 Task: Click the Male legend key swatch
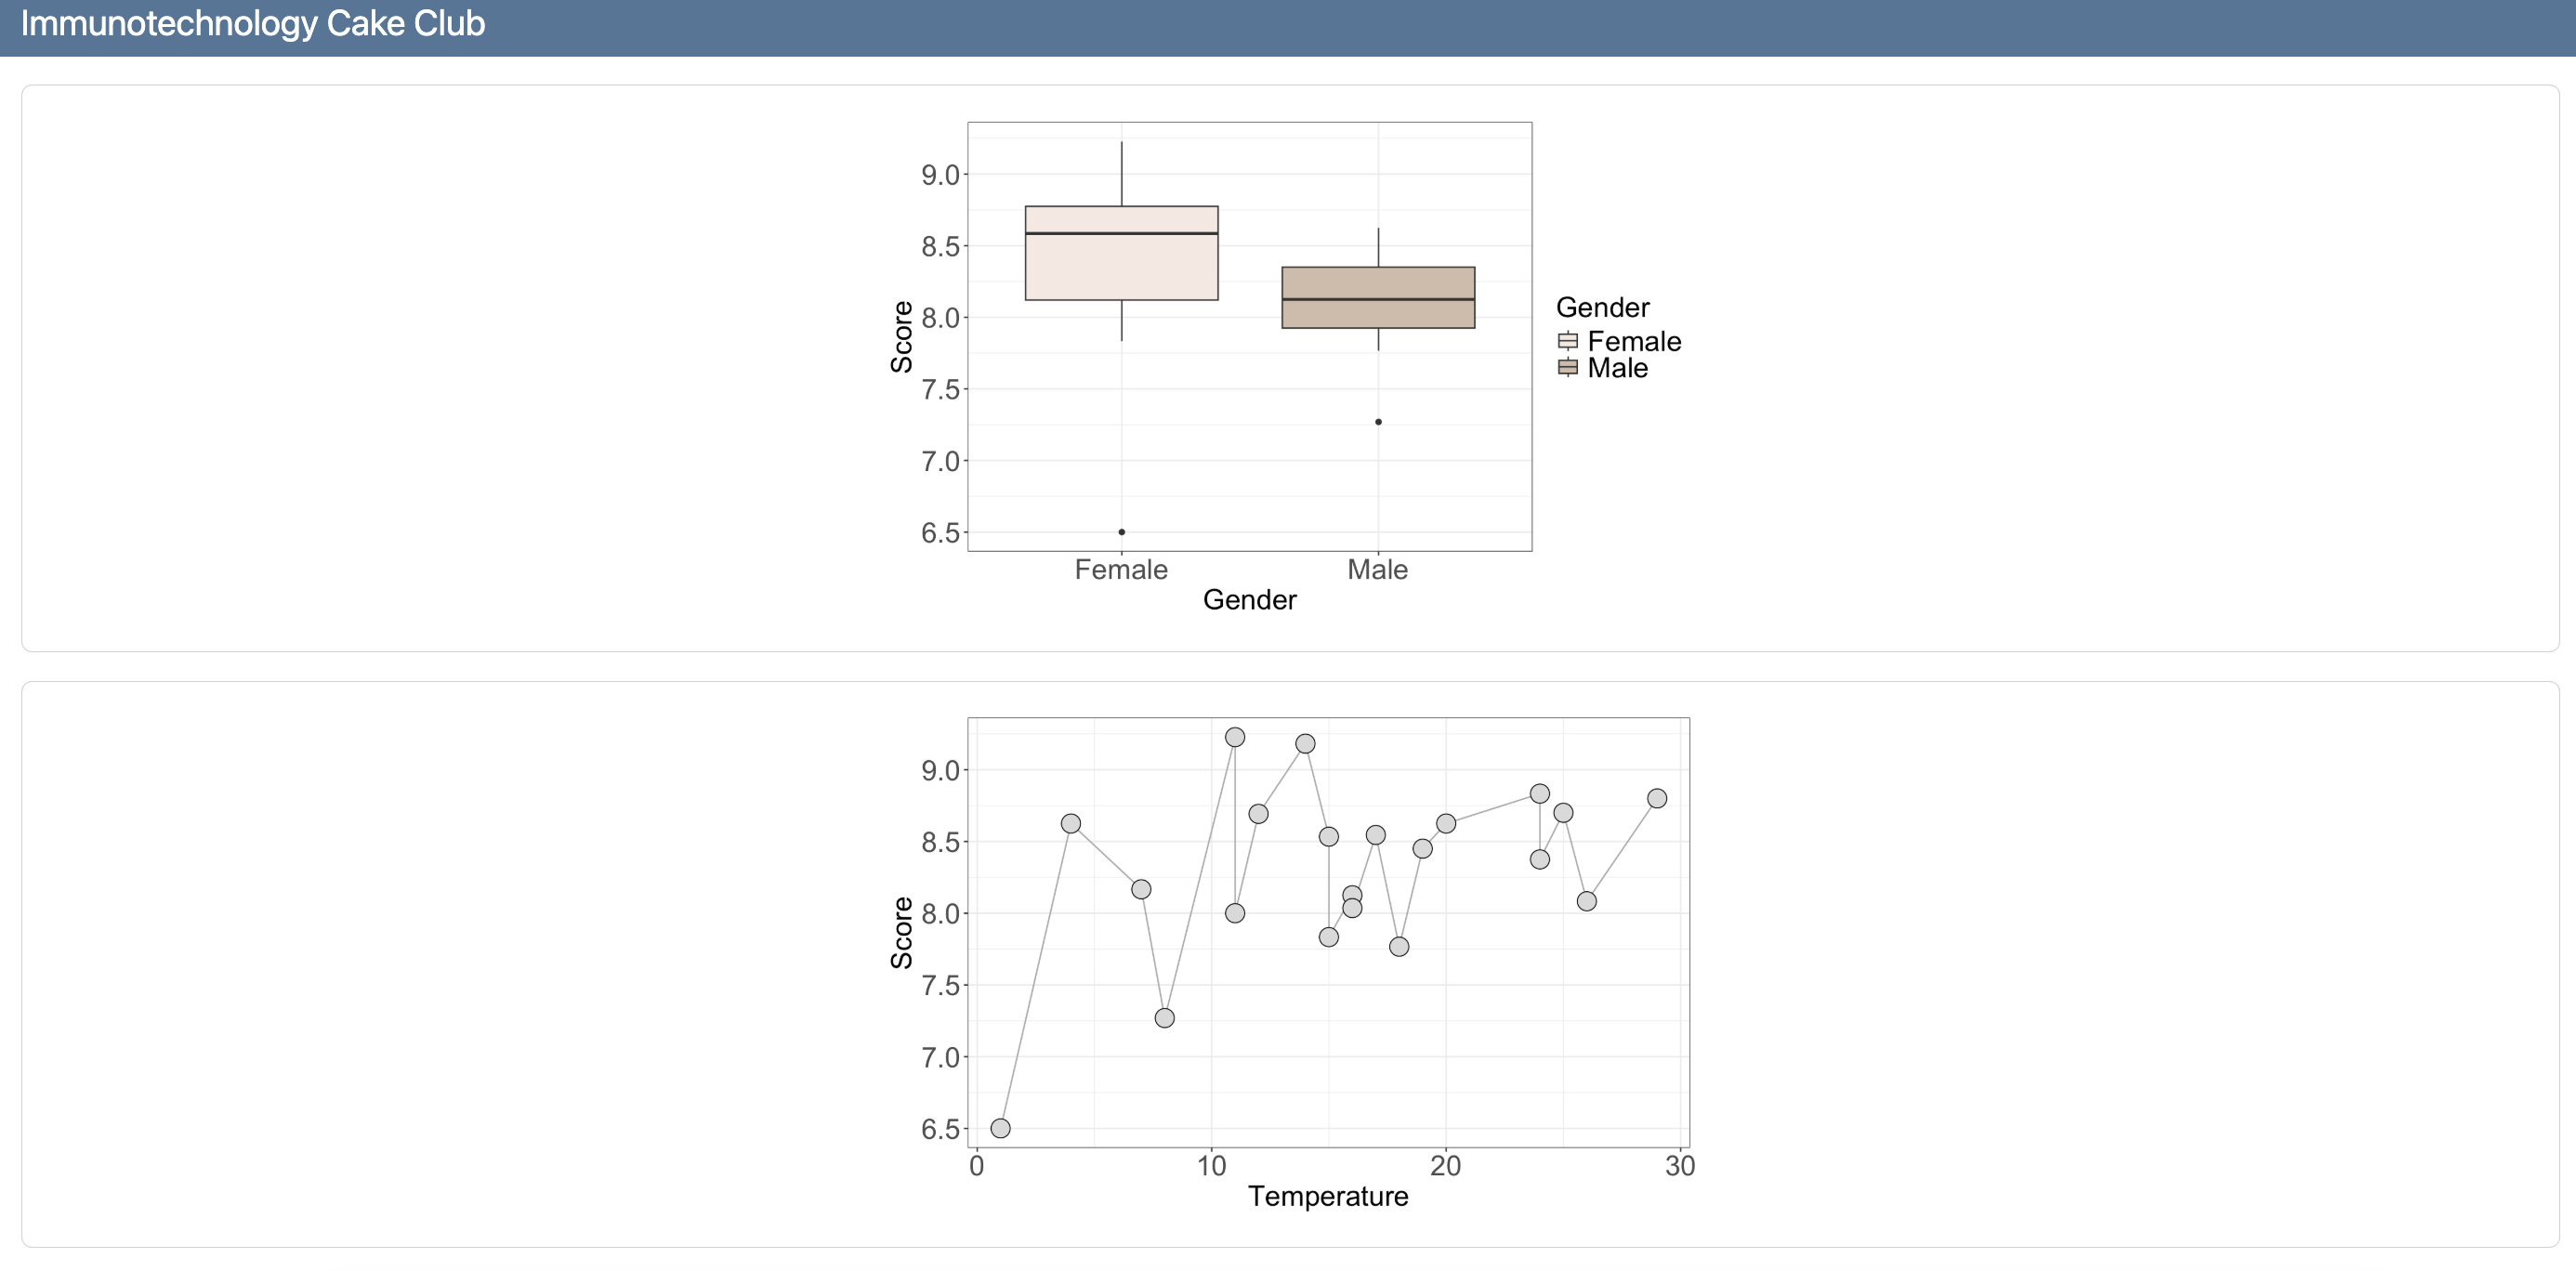1567,368
